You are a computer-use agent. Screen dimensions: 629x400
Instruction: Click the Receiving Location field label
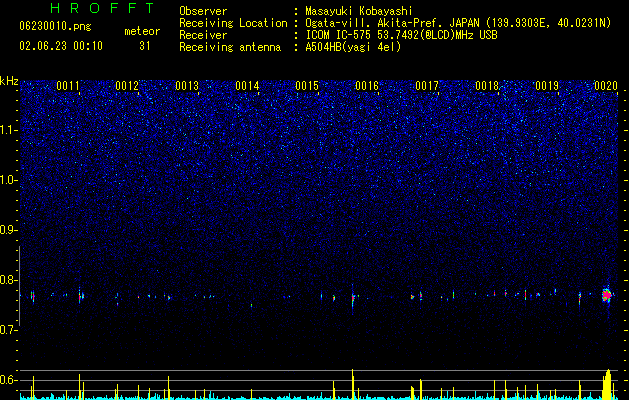coord(233,23)
